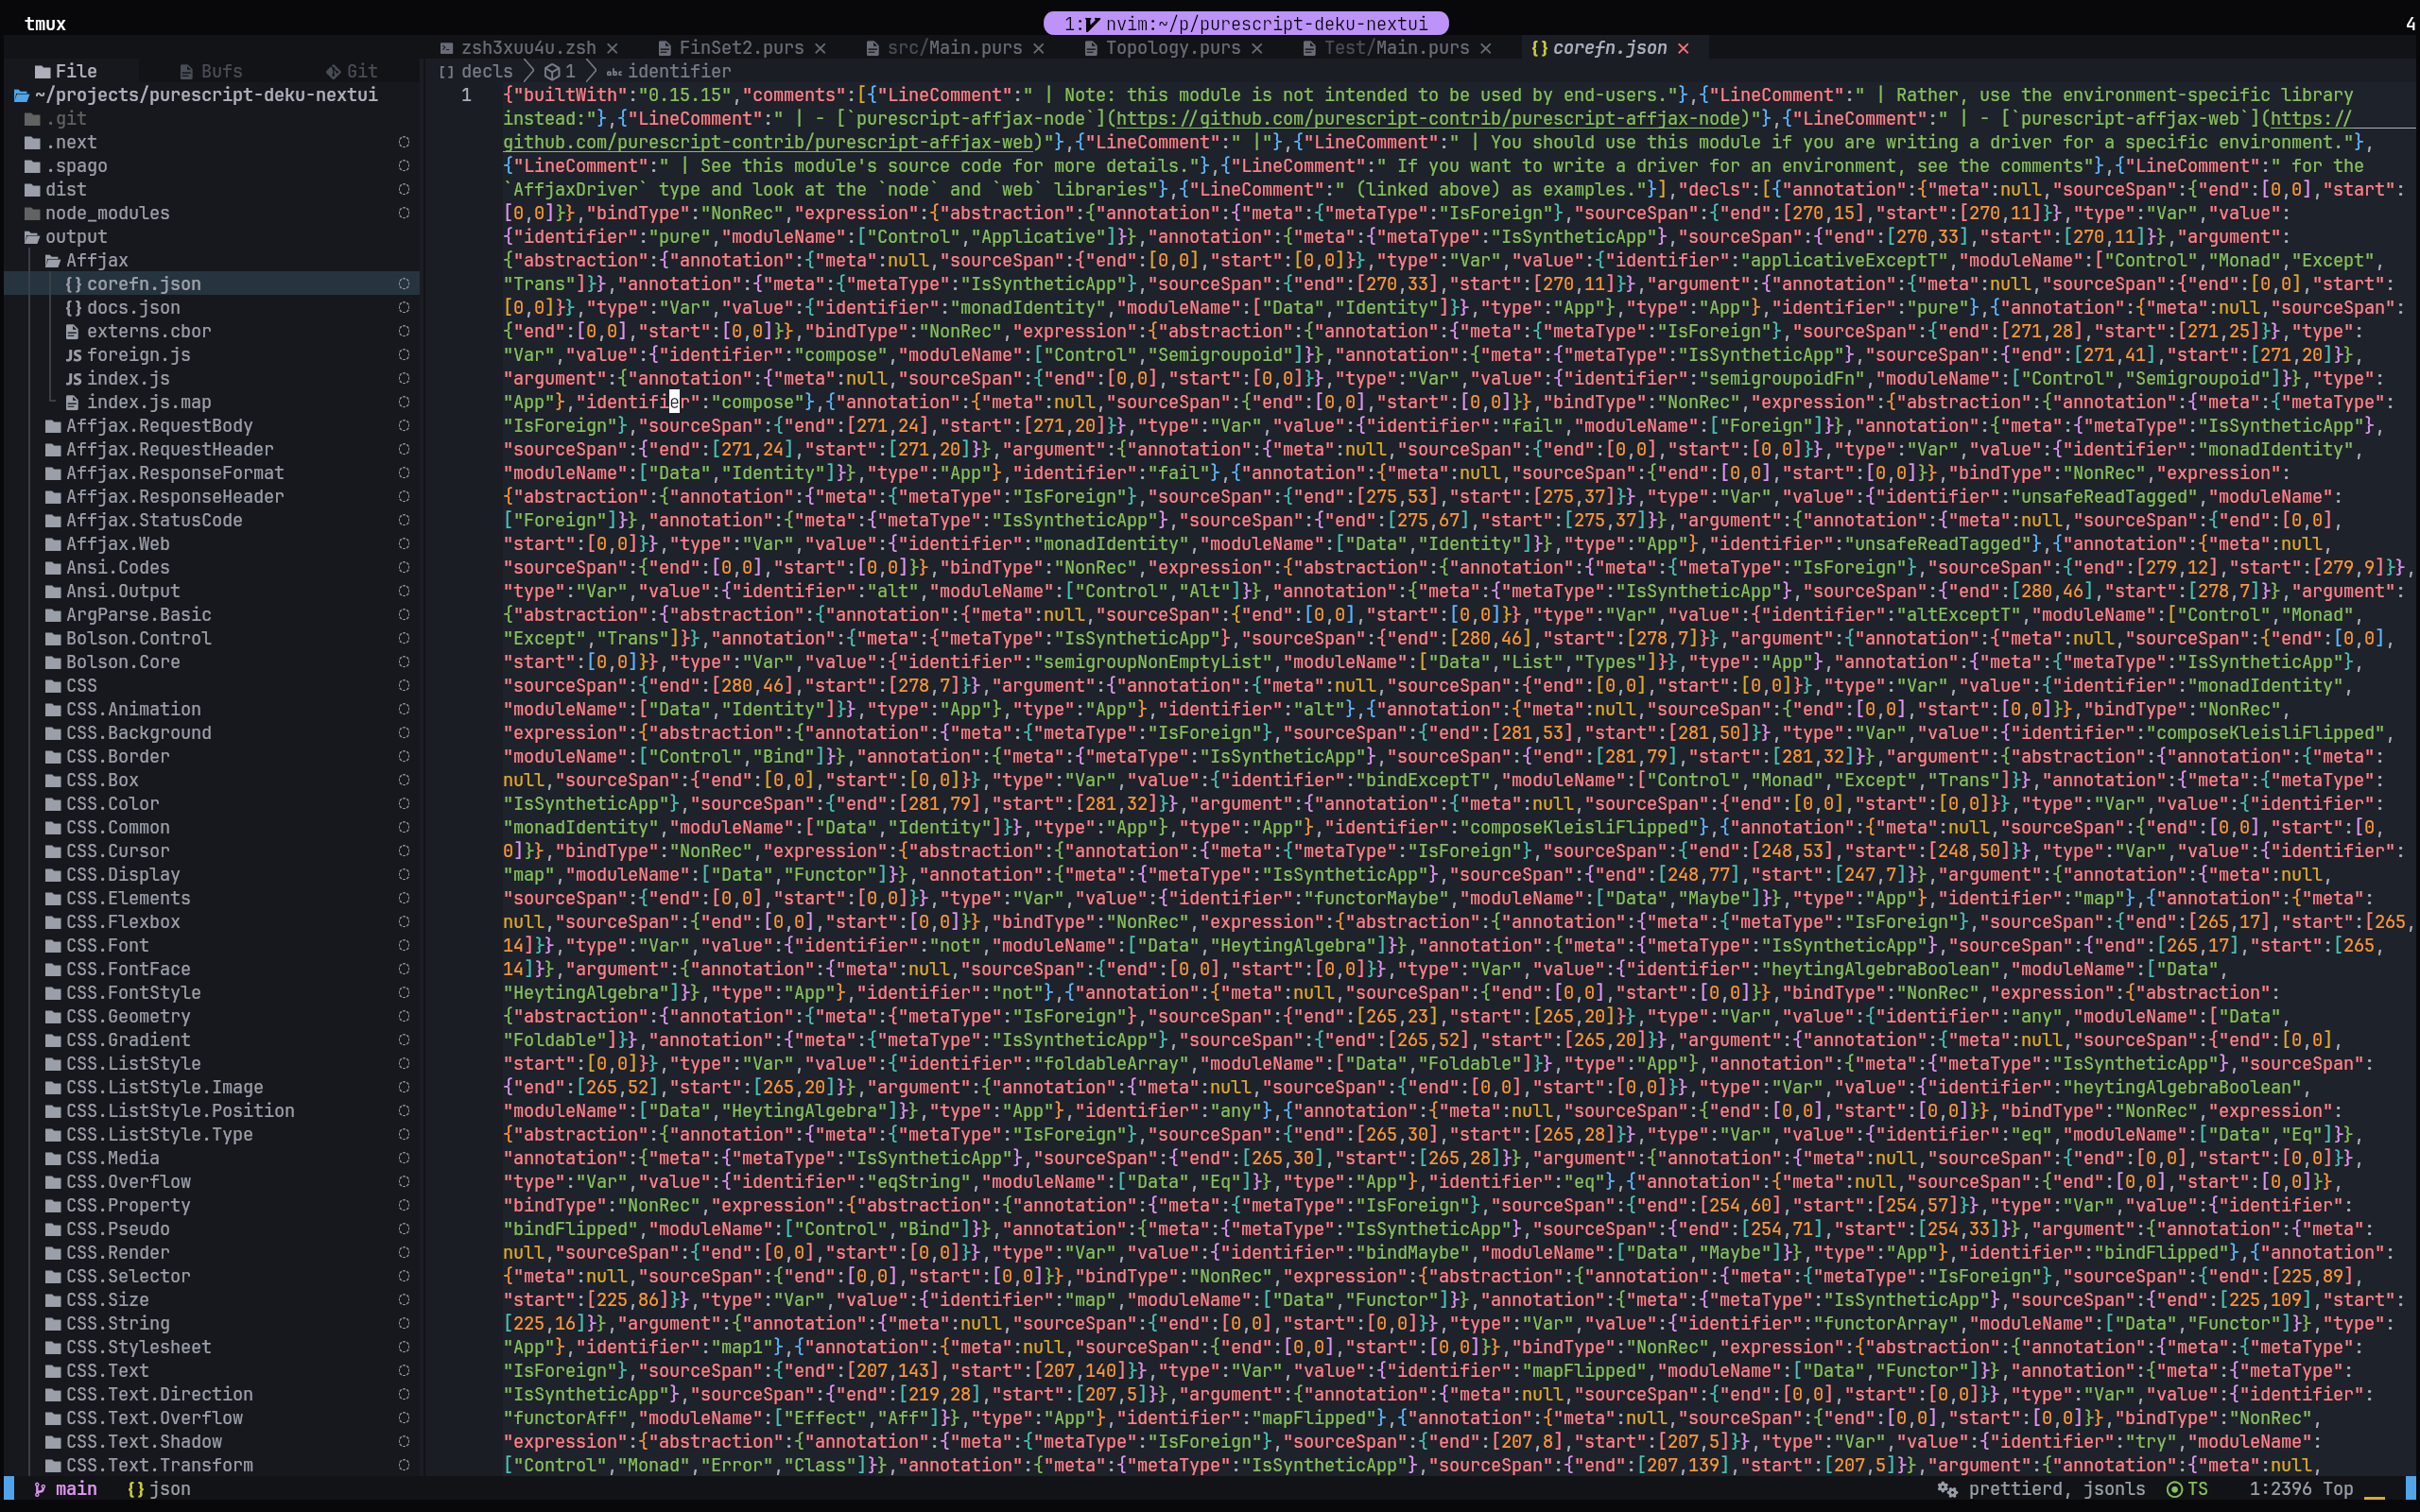
Task: Switch to the src/Main.purs tab
Action: [x=954, y=48]
